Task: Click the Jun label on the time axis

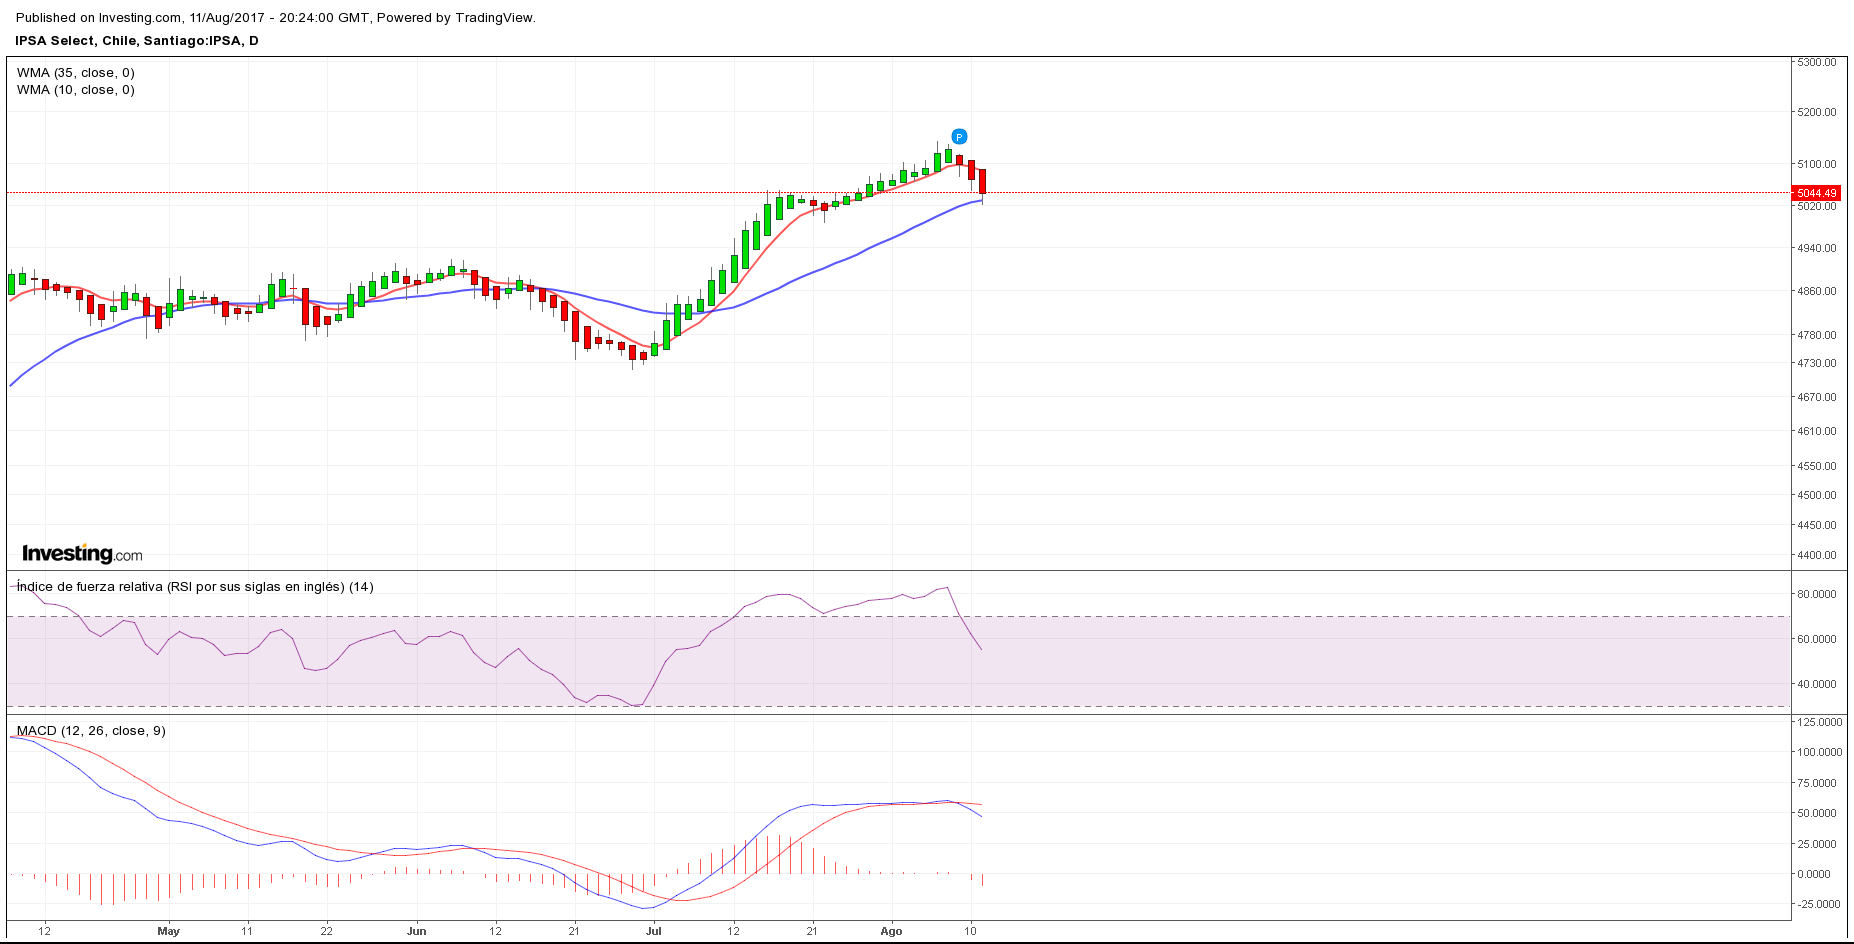Action: click(417, 931)
